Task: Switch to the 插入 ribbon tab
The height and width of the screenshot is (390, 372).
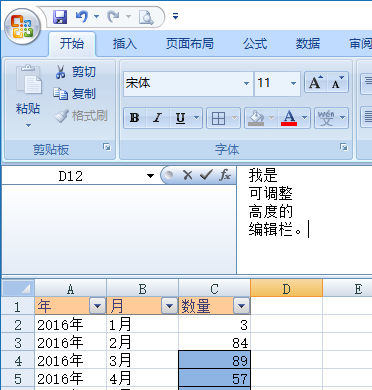Action: click(124, 44)
